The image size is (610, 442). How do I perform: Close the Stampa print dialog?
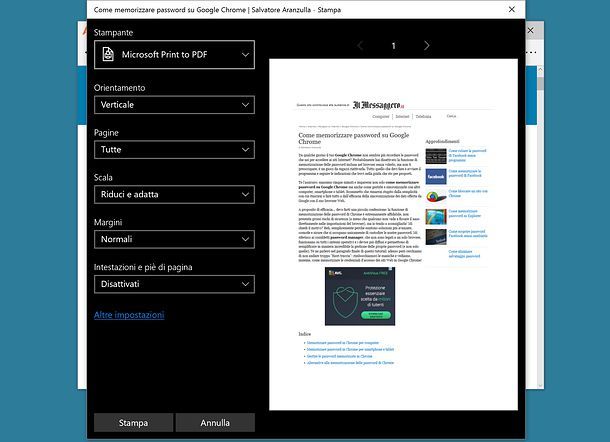(x=512, y=9)
